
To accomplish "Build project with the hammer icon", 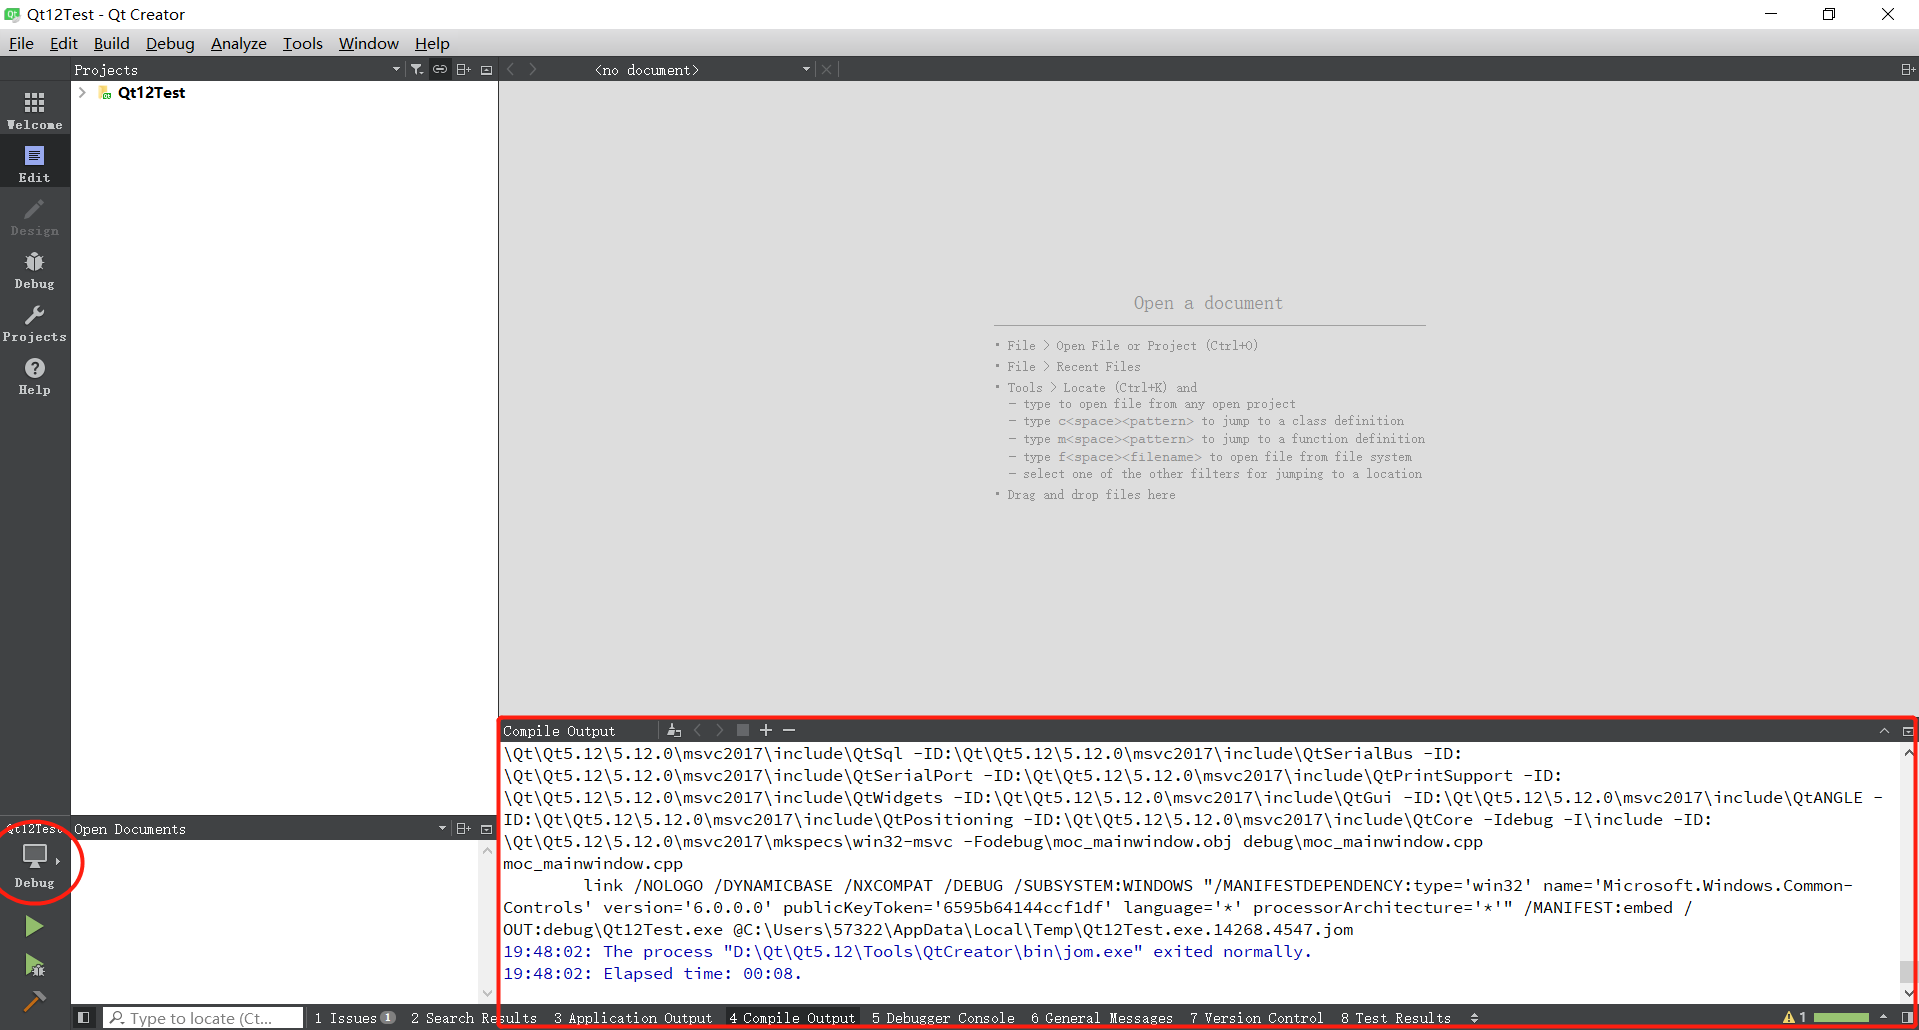I will point(34,1001).
